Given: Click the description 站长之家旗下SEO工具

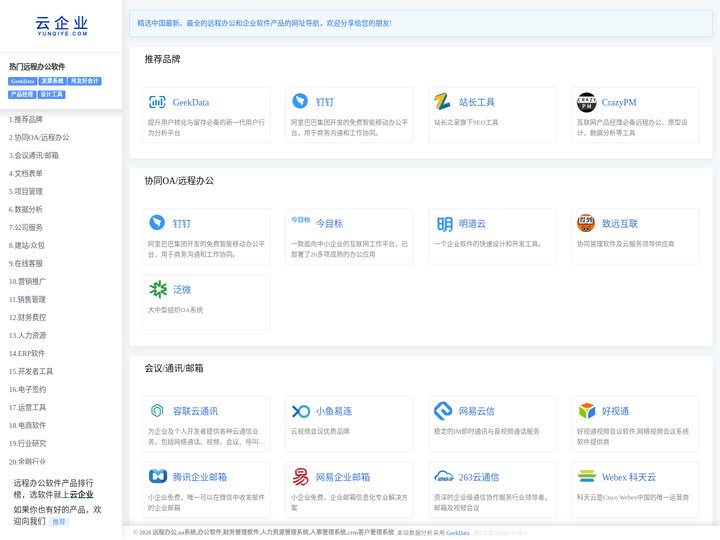Looking at the screenshot, I should pyautogui.click(x=466, y=123).
